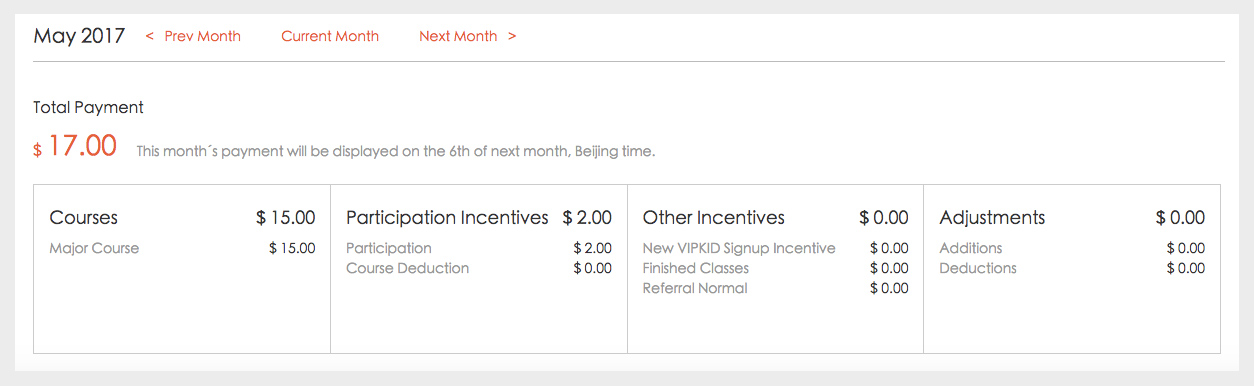
Task: Select the Adjustments section title
Action: coord(993,217)
